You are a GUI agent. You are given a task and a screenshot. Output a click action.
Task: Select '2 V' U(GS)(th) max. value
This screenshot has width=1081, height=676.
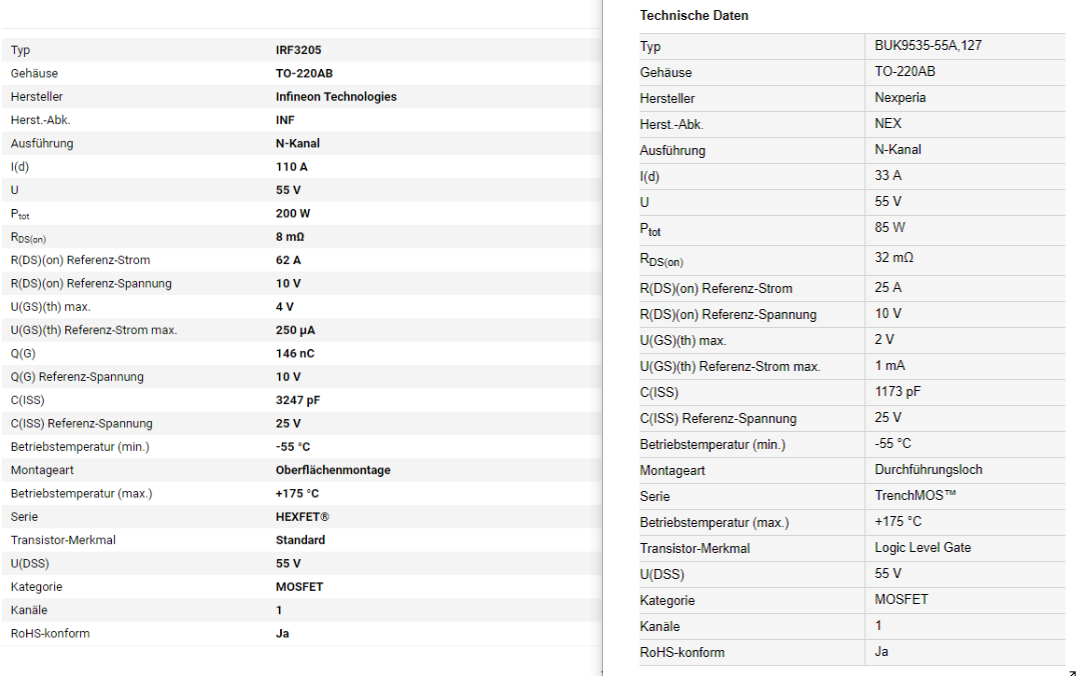point(884,339)
